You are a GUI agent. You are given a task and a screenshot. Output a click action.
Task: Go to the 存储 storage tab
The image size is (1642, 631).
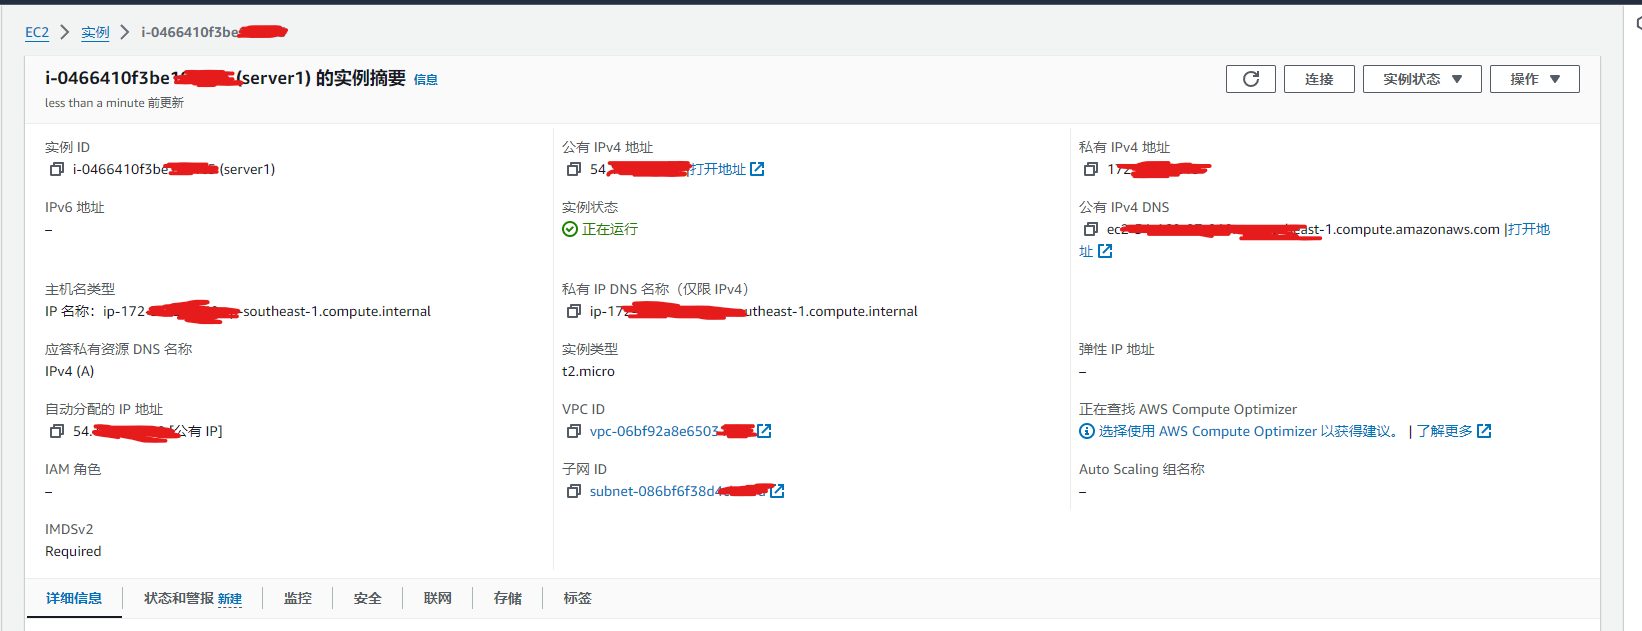pyautogui.click(x=507, y=598)
